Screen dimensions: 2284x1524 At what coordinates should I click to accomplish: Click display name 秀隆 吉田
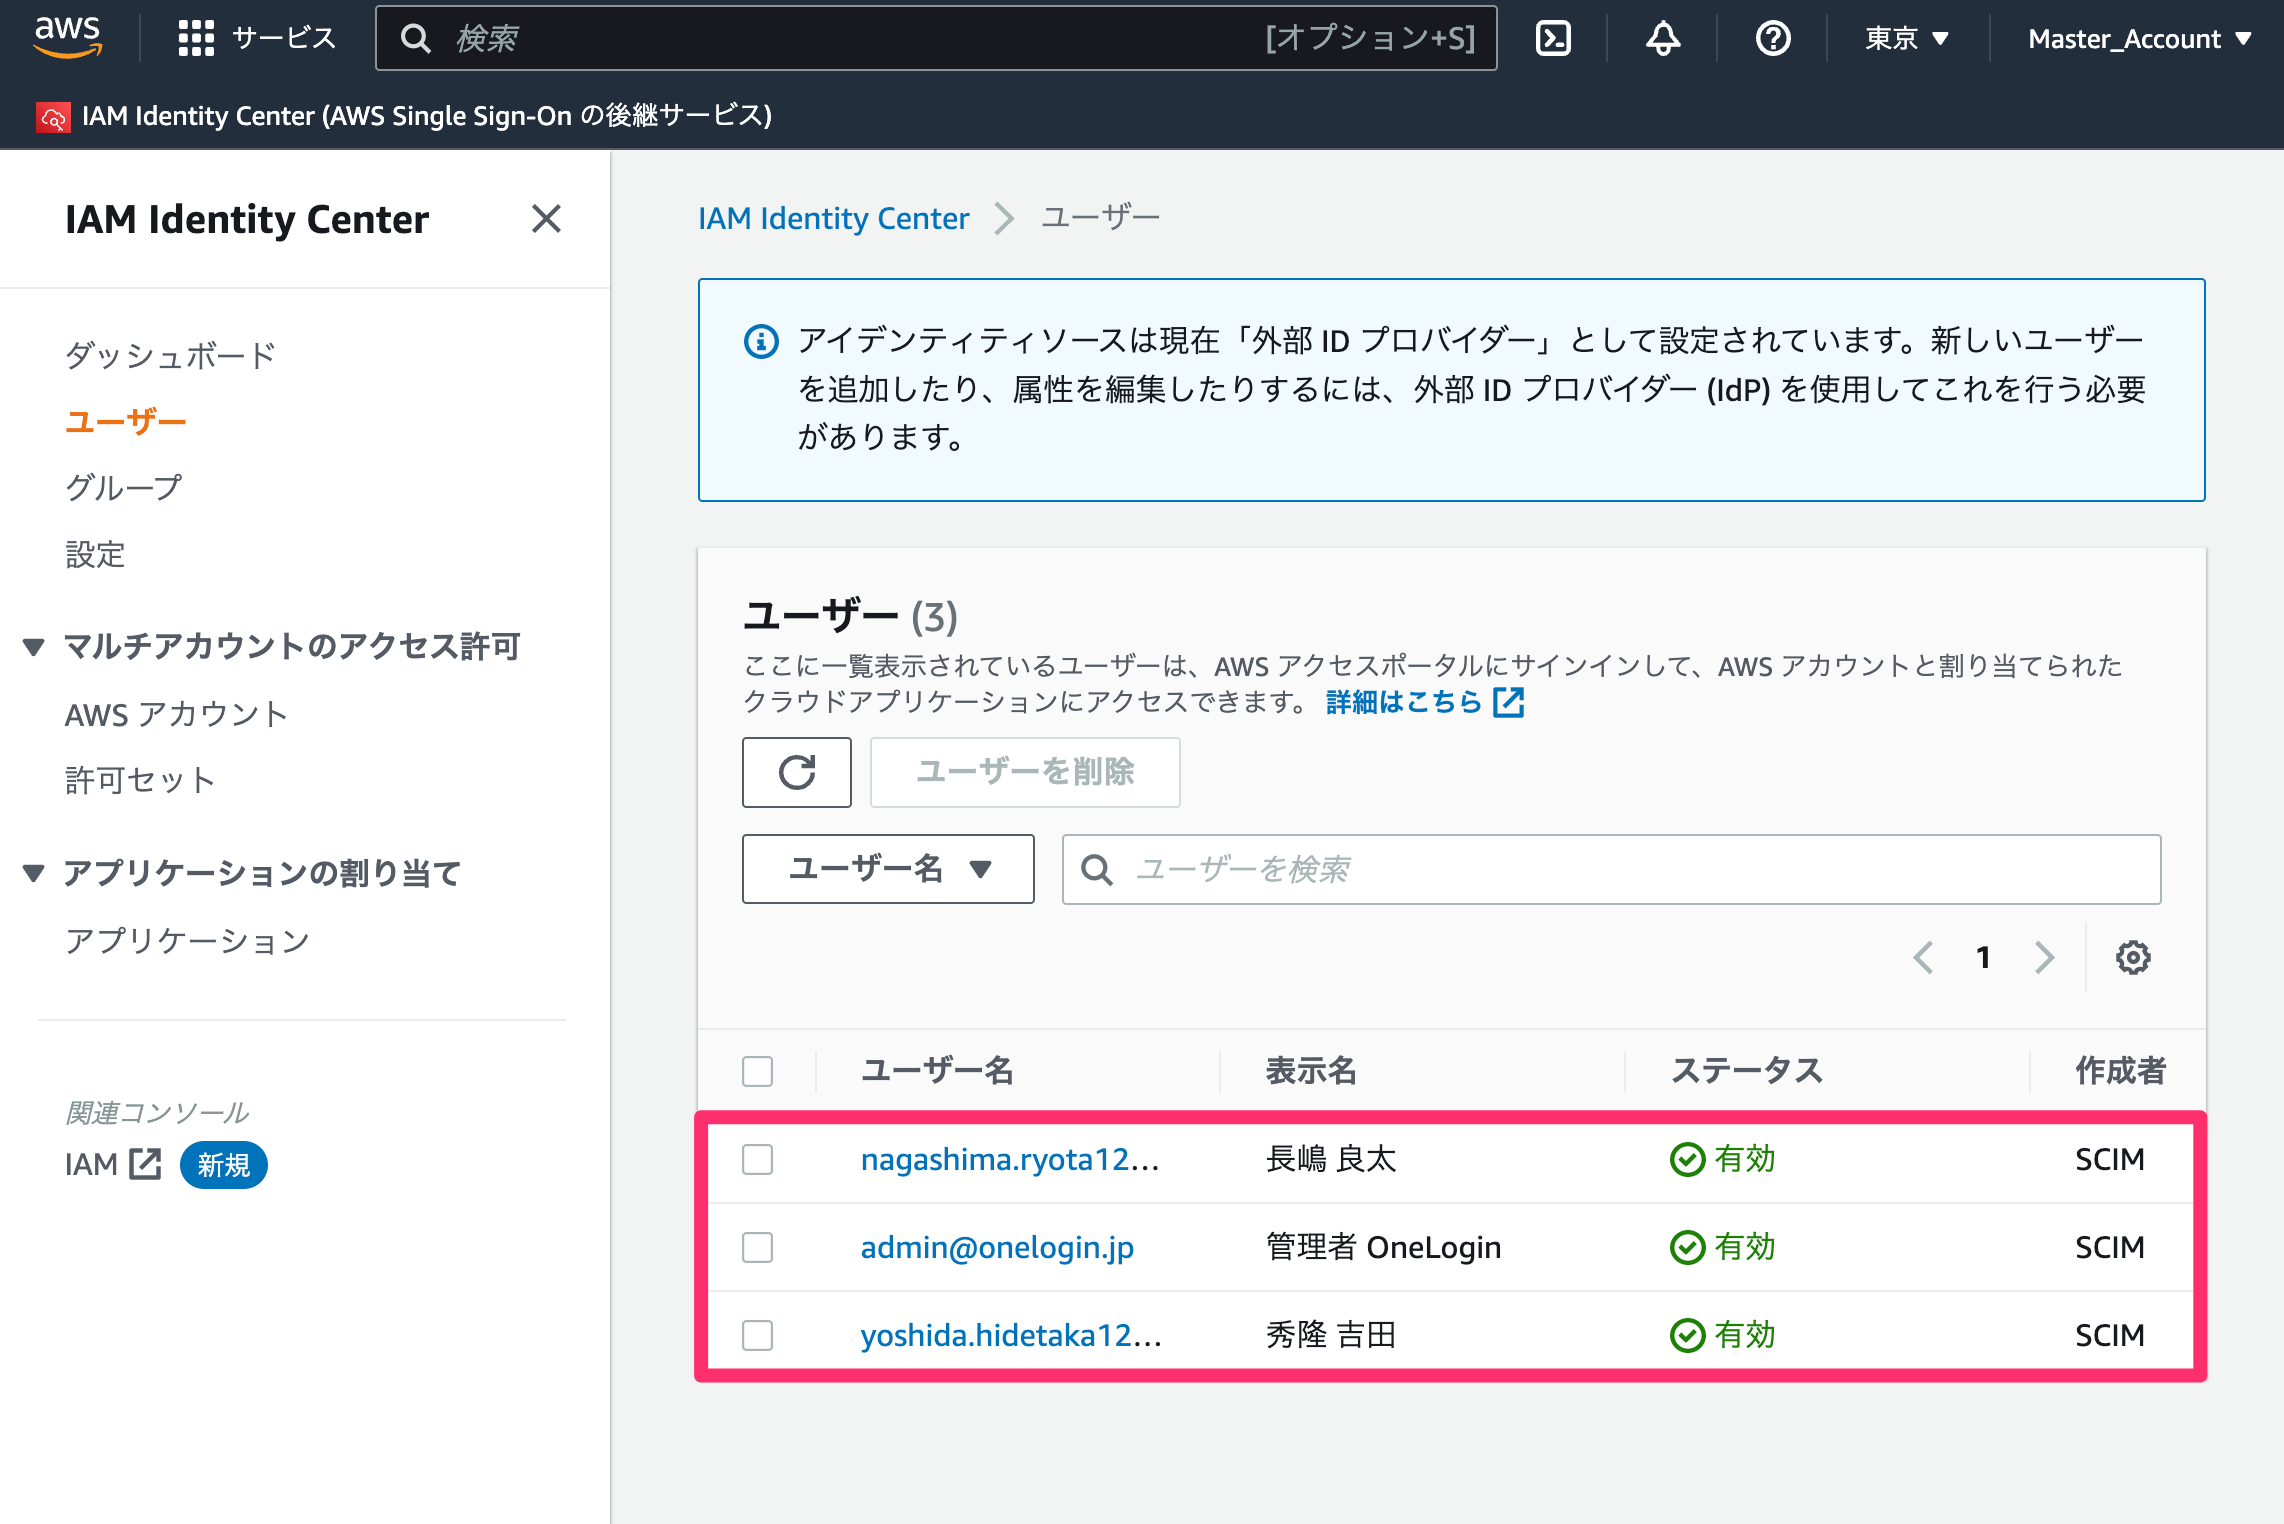pyautogui.click(x=1331, y=1335)
